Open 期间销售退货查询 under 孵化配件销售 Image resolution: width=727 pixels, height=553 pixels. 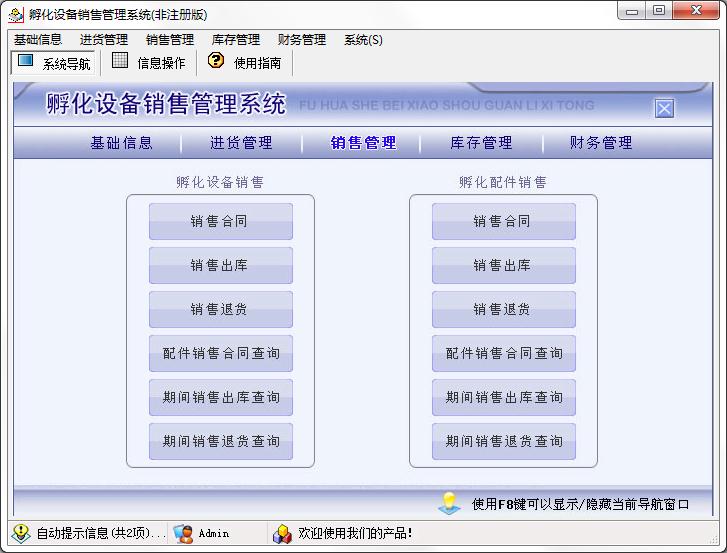pos(504,441)
